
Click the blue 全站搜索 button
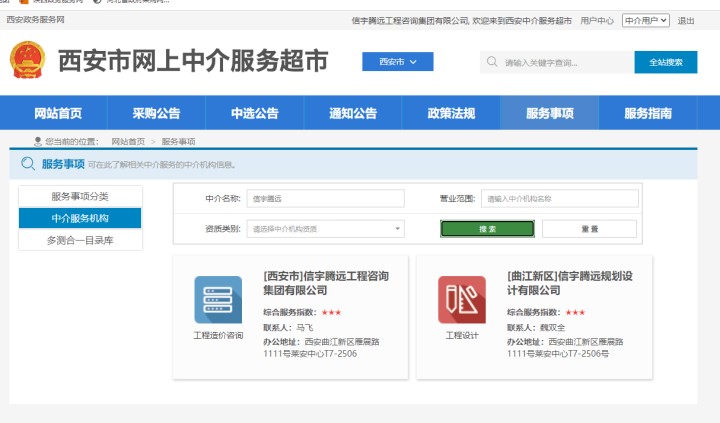click(666, 62)
